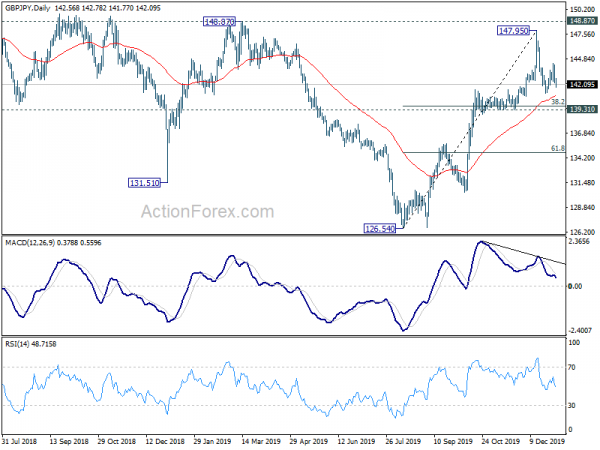
Task: Click the 13 Sep 2018 date label
Action: 69,441
